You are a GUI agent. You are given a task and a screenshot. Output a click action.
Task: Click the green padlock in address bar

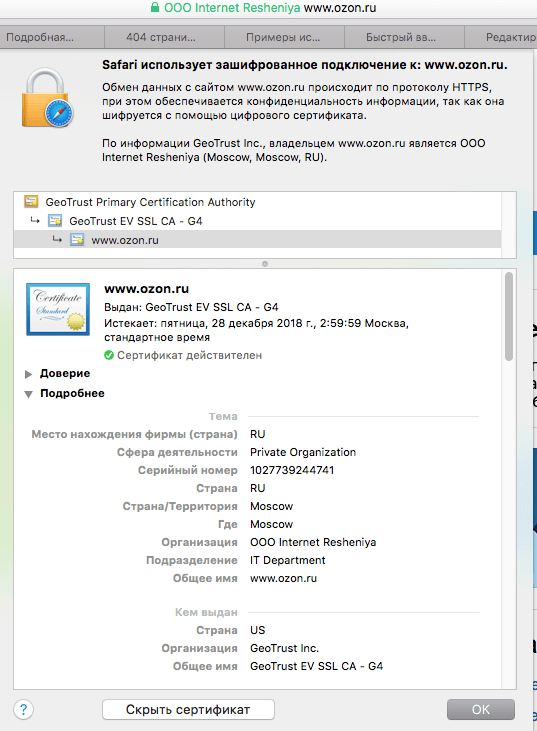pos(155,7)
